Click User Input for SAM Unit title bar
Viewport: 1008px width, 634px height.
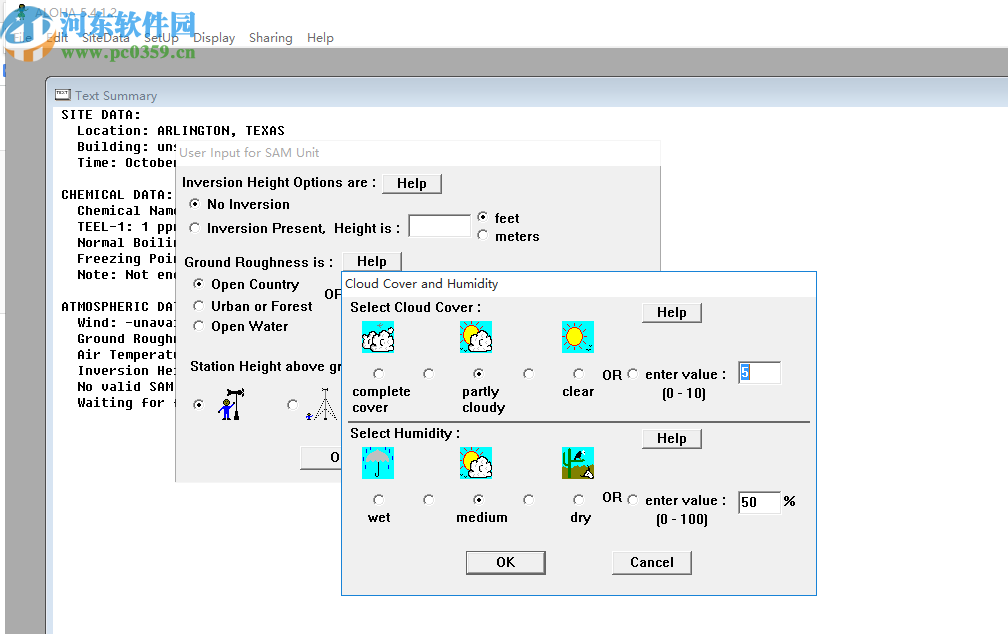[418, 153]
